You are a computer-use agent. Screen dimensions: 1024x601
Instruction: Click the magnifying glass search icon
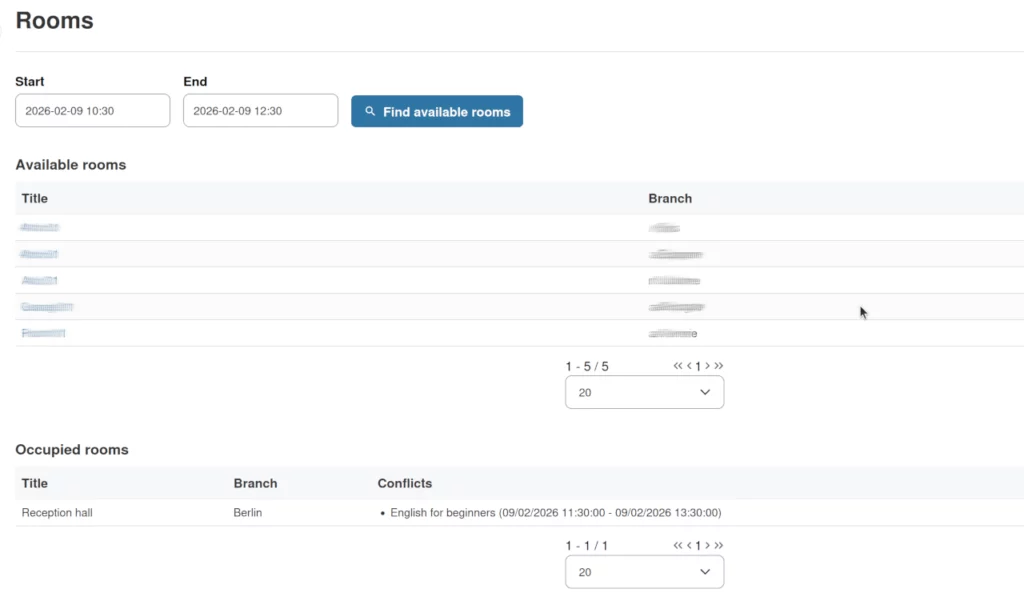click(371, 111)
